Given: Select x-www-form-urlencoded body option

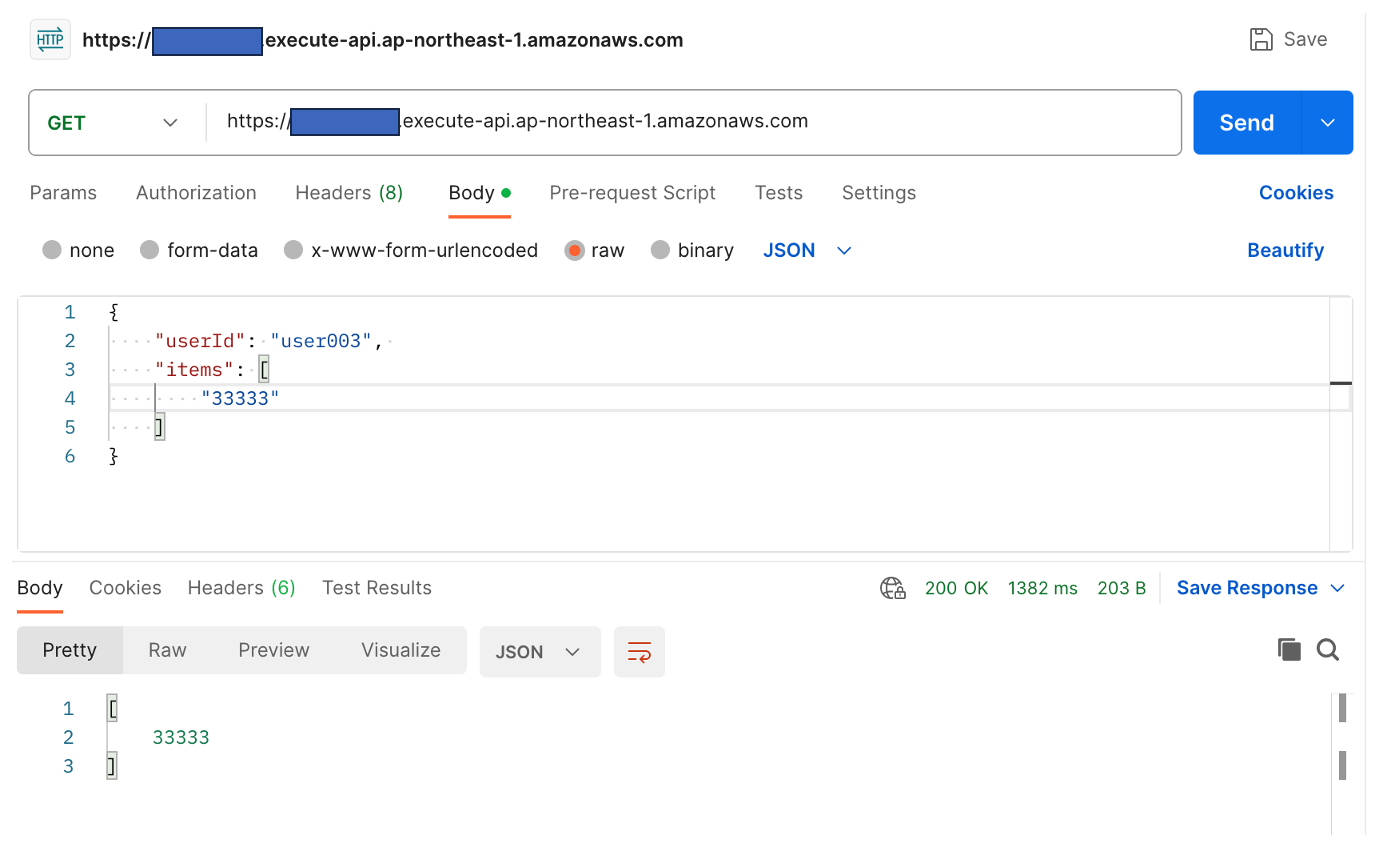Looking at the screenshot, I should pos(293,250).
